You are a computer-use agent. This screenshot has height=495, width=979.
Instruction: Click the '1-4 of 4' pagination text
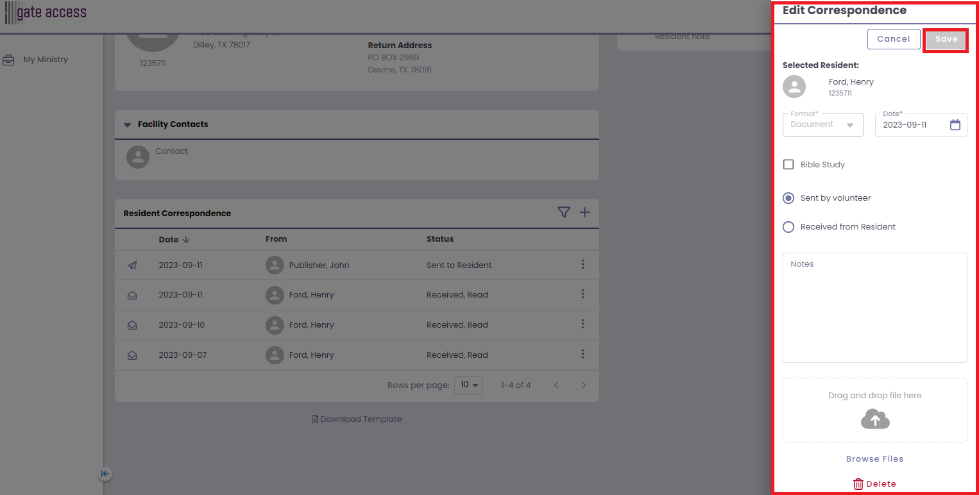click(516, 385)
